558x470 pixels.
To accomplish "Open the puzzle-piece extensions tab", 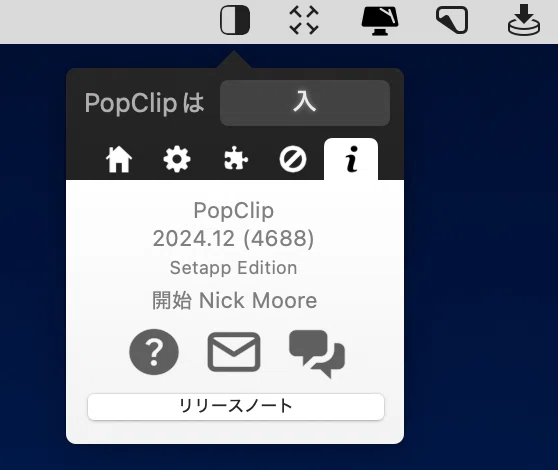I will coord(235,159).
